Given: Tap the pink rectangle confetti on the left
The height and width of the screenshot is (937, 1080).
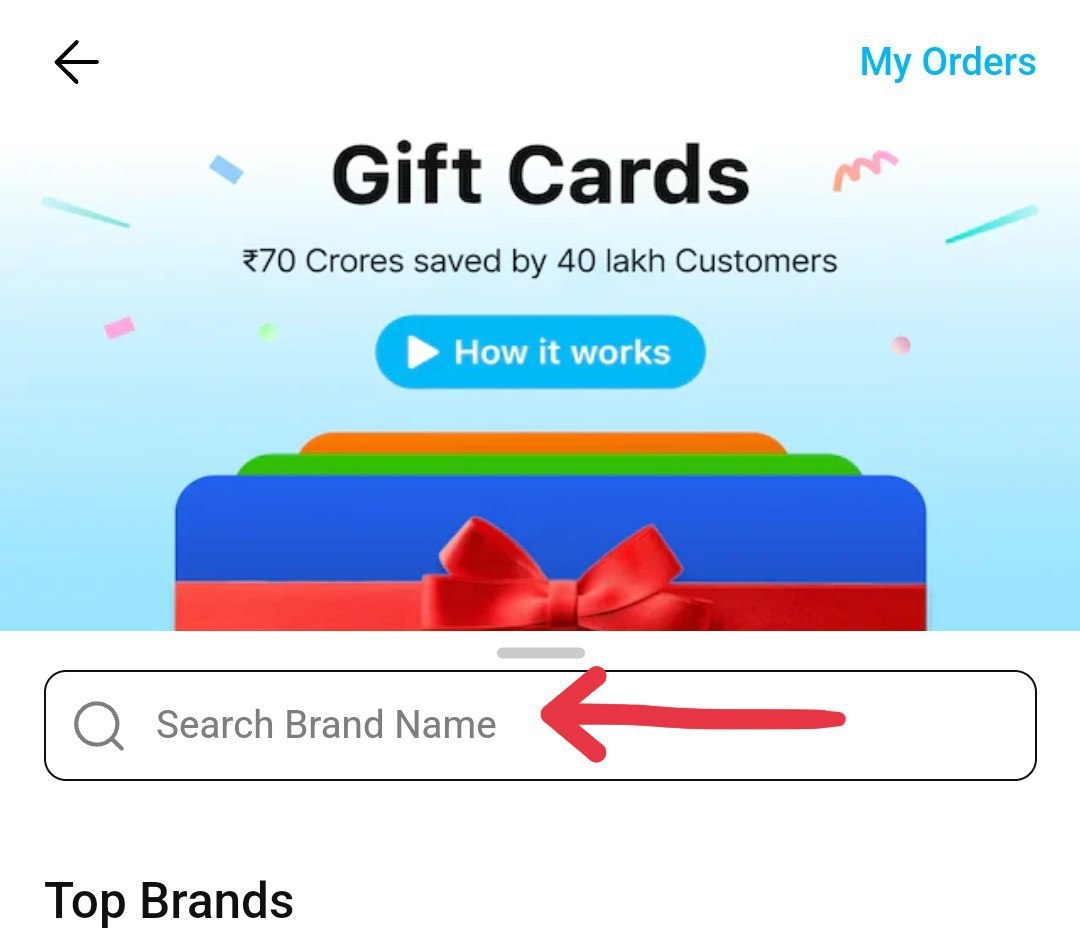Looking at the screenshot, I should point(119,327).
